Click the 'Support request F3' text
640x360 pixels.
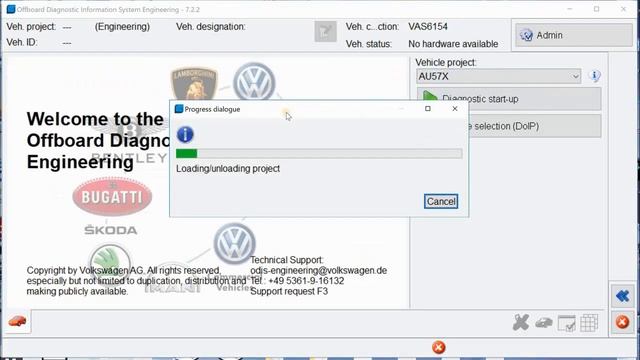(289, 291)
